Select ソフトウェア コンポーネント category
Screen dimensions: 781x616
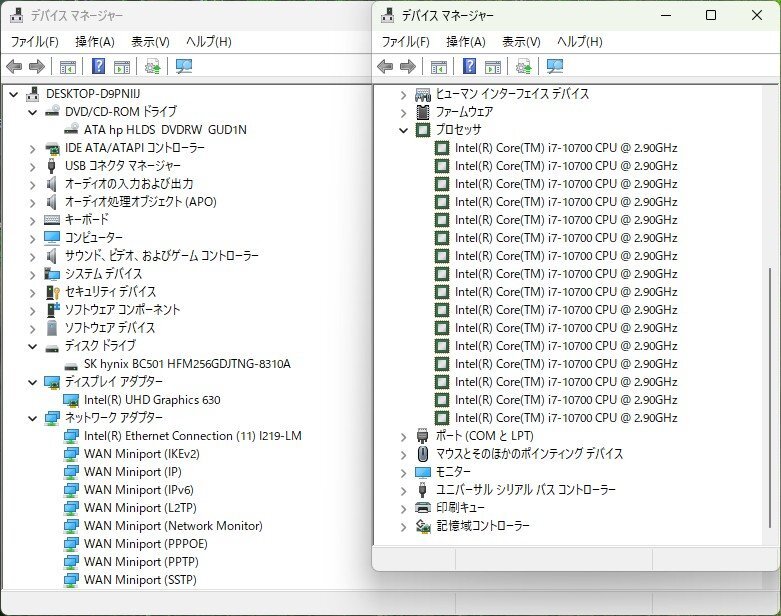pos(122,310)
